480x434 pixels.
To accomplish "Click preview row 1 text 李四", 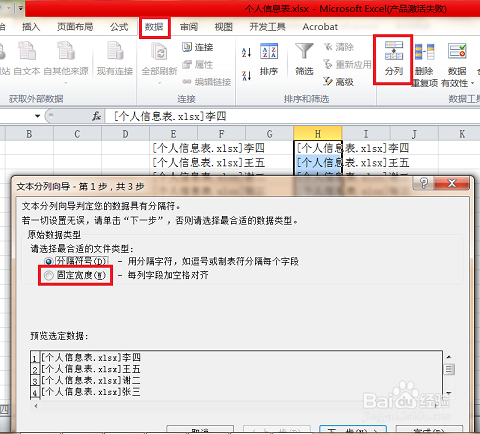I will 131,358.
